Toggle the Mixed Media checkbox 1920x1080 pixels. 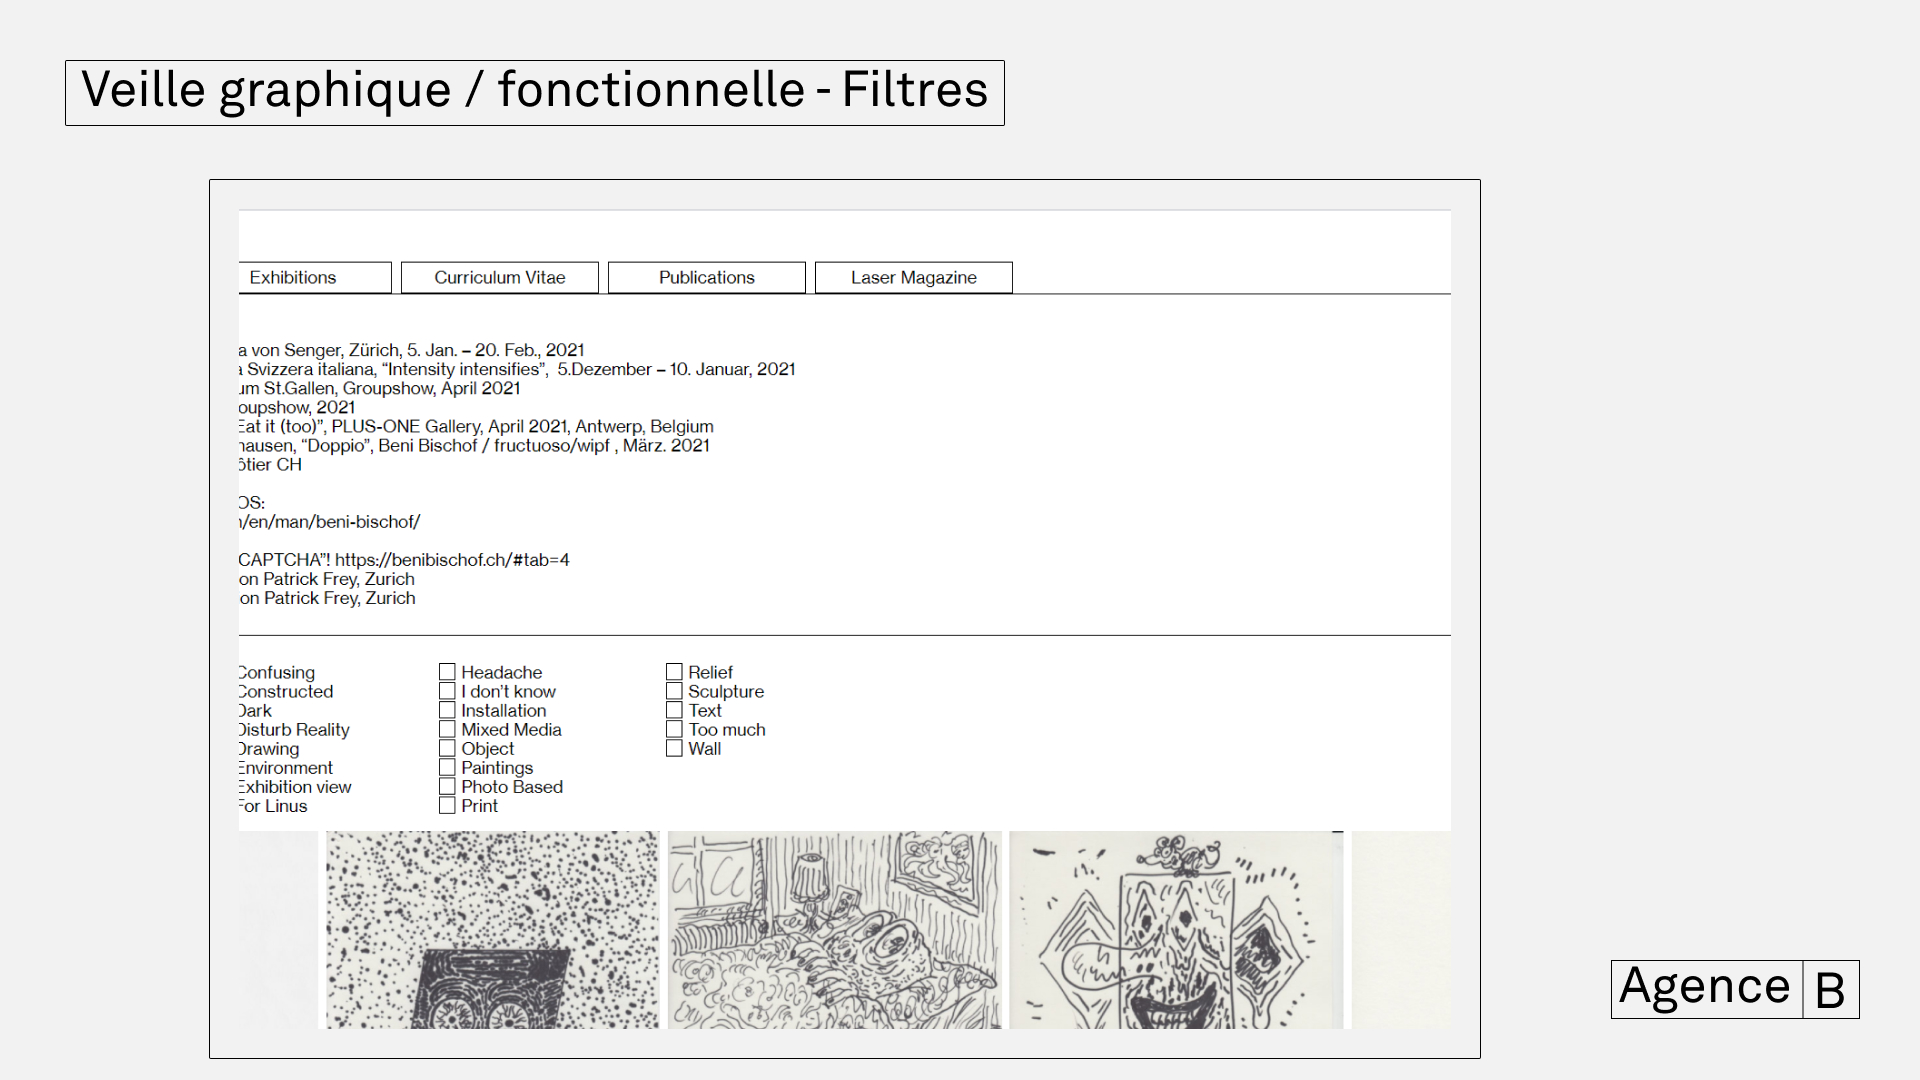[x=447, y=728]
